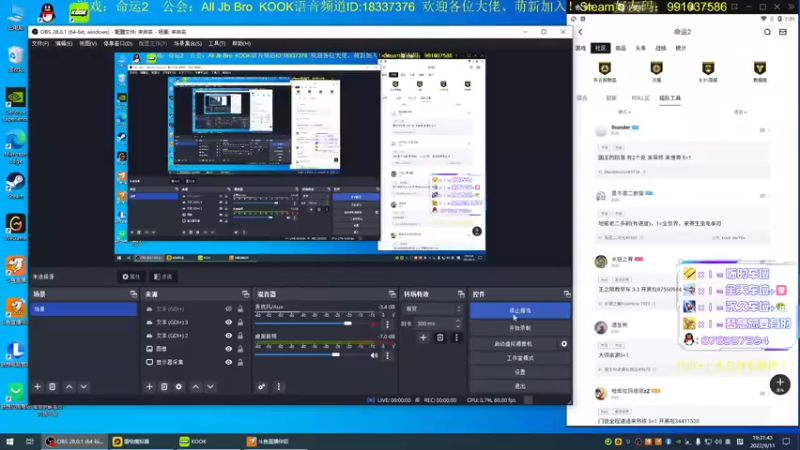Mute 桌面音频 speaker icon
The width and height of the screenshot is (800, 450).
pos(374,355)
